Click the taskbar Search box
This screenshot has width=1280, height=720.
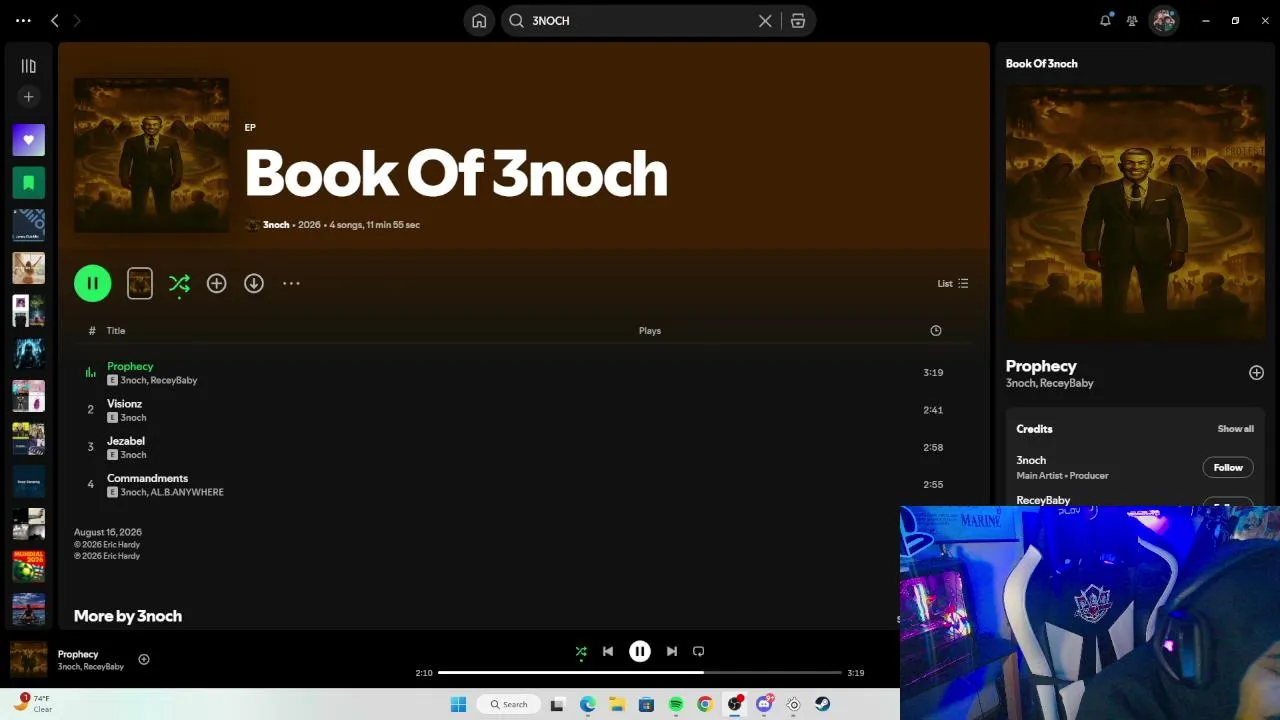pyautogui.click(x=509, y=705)
